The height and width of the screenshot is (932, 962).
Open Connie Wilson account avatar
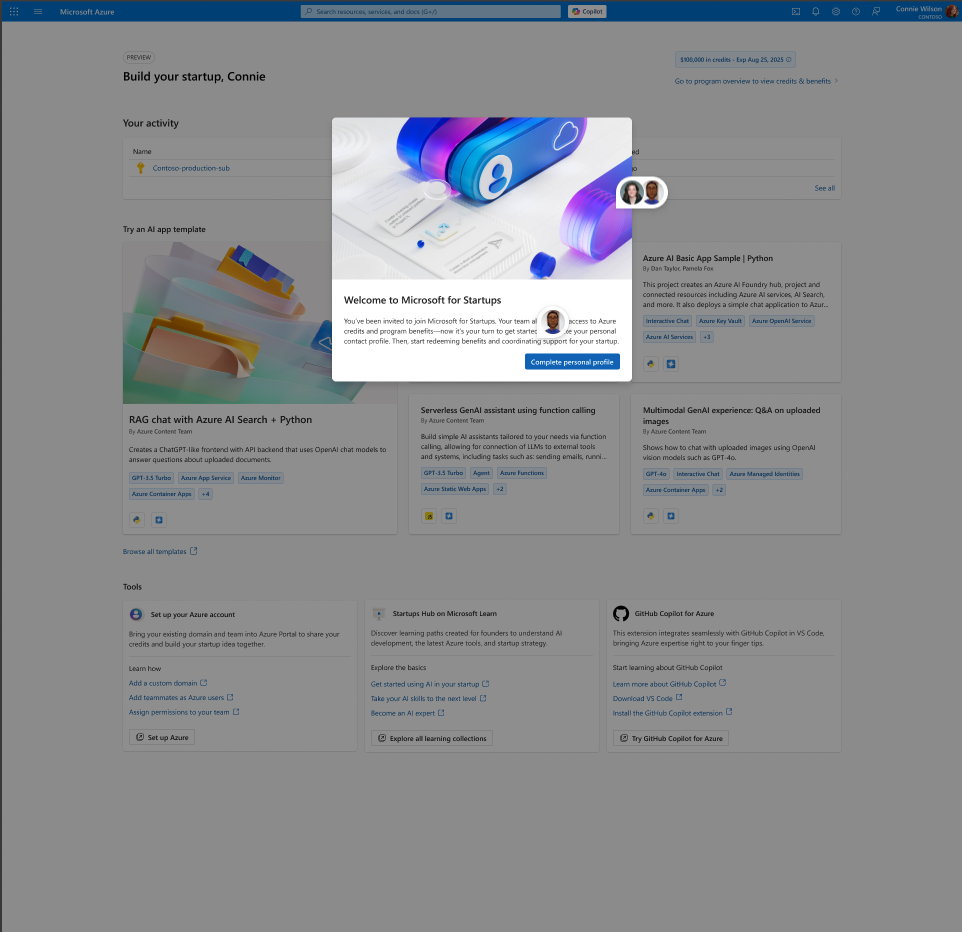[952, 12]
